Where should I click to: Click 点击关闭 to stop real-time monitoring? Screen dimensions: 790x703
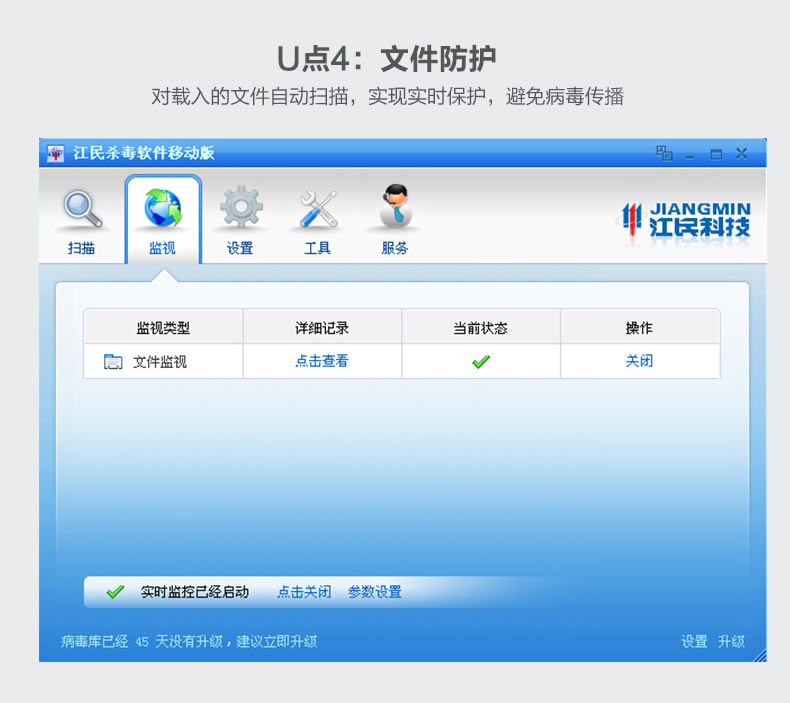click(x=304, y=592)
